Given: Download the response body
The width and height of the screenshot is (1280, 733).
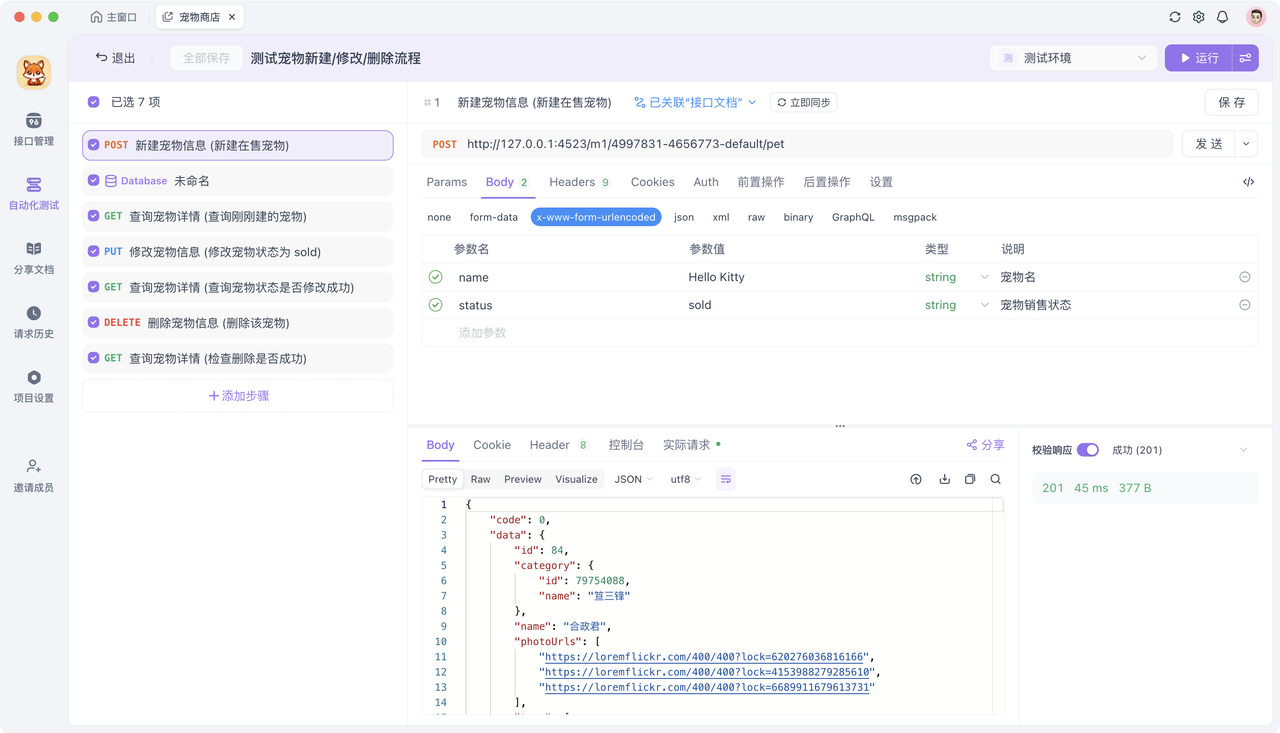Looking at the screenshot, I should pyautogui.click(x=944, y=479).
